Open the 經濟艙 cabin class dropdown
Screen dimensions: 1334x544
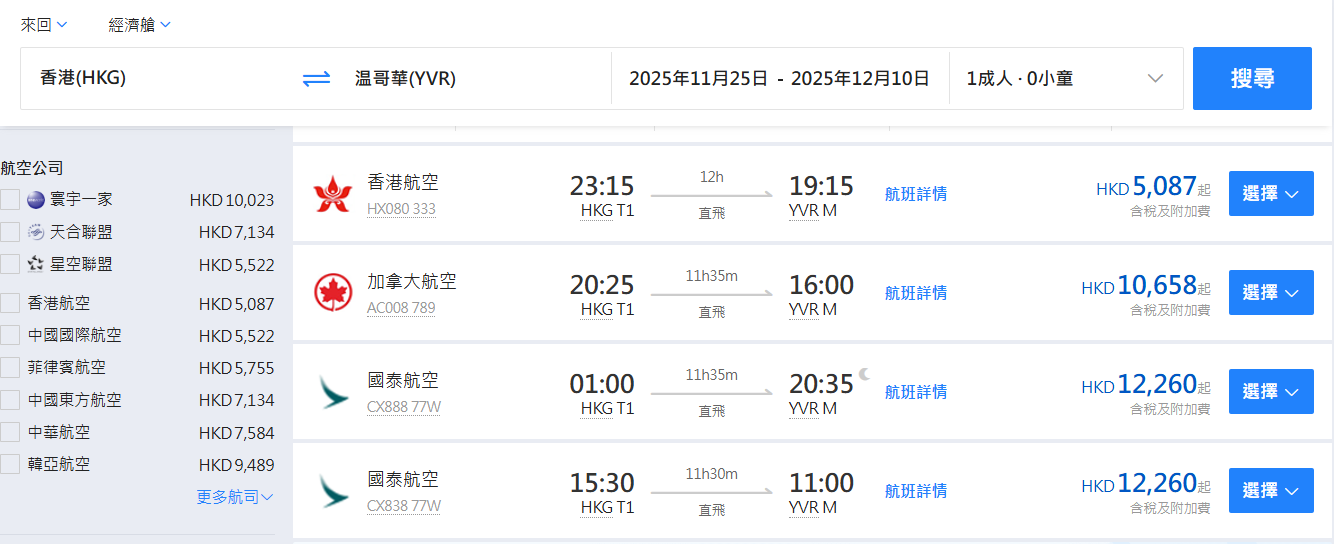click(139, 25)
